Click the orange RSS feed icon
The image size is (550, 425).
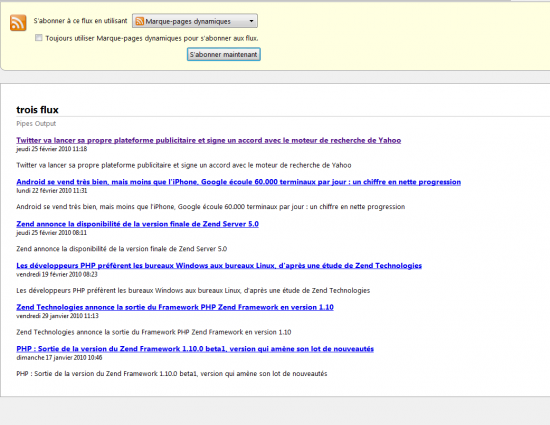[x=18, y=23]
